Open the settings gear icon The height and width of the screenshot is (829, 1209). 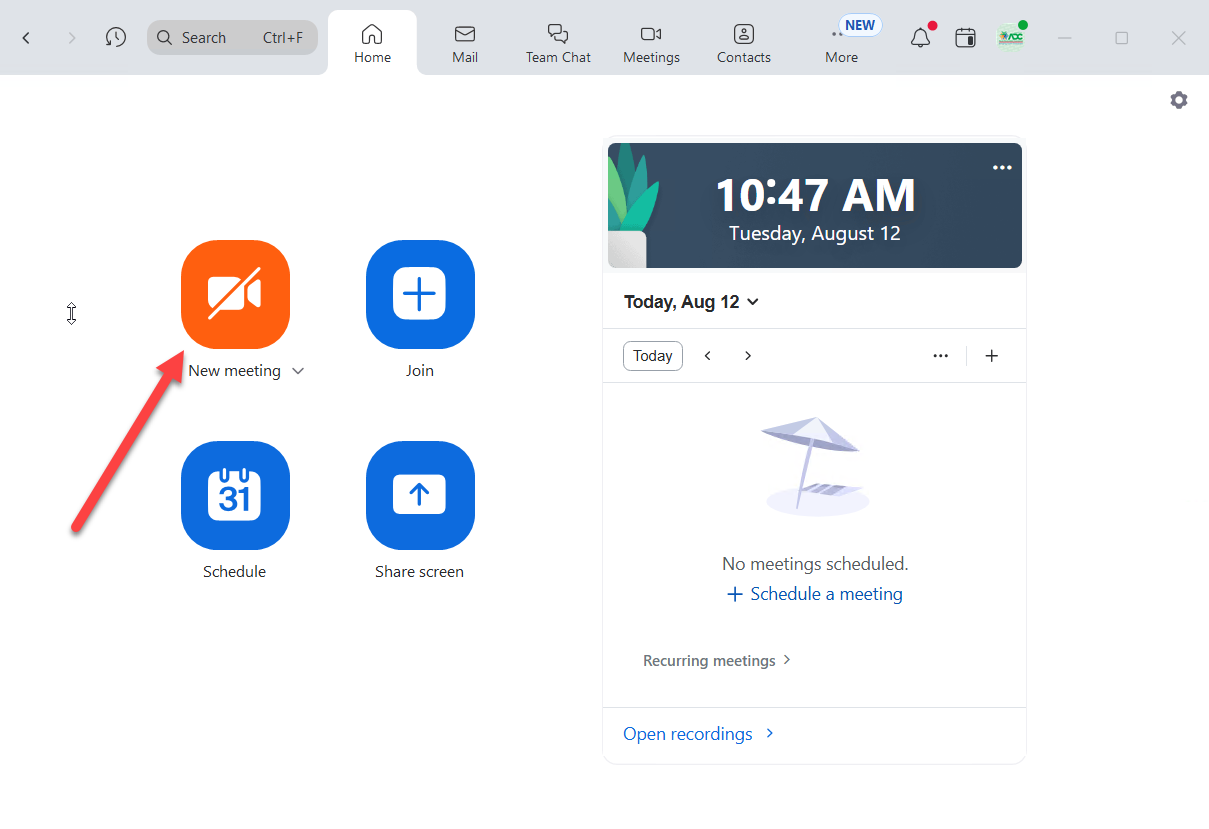1179,100
